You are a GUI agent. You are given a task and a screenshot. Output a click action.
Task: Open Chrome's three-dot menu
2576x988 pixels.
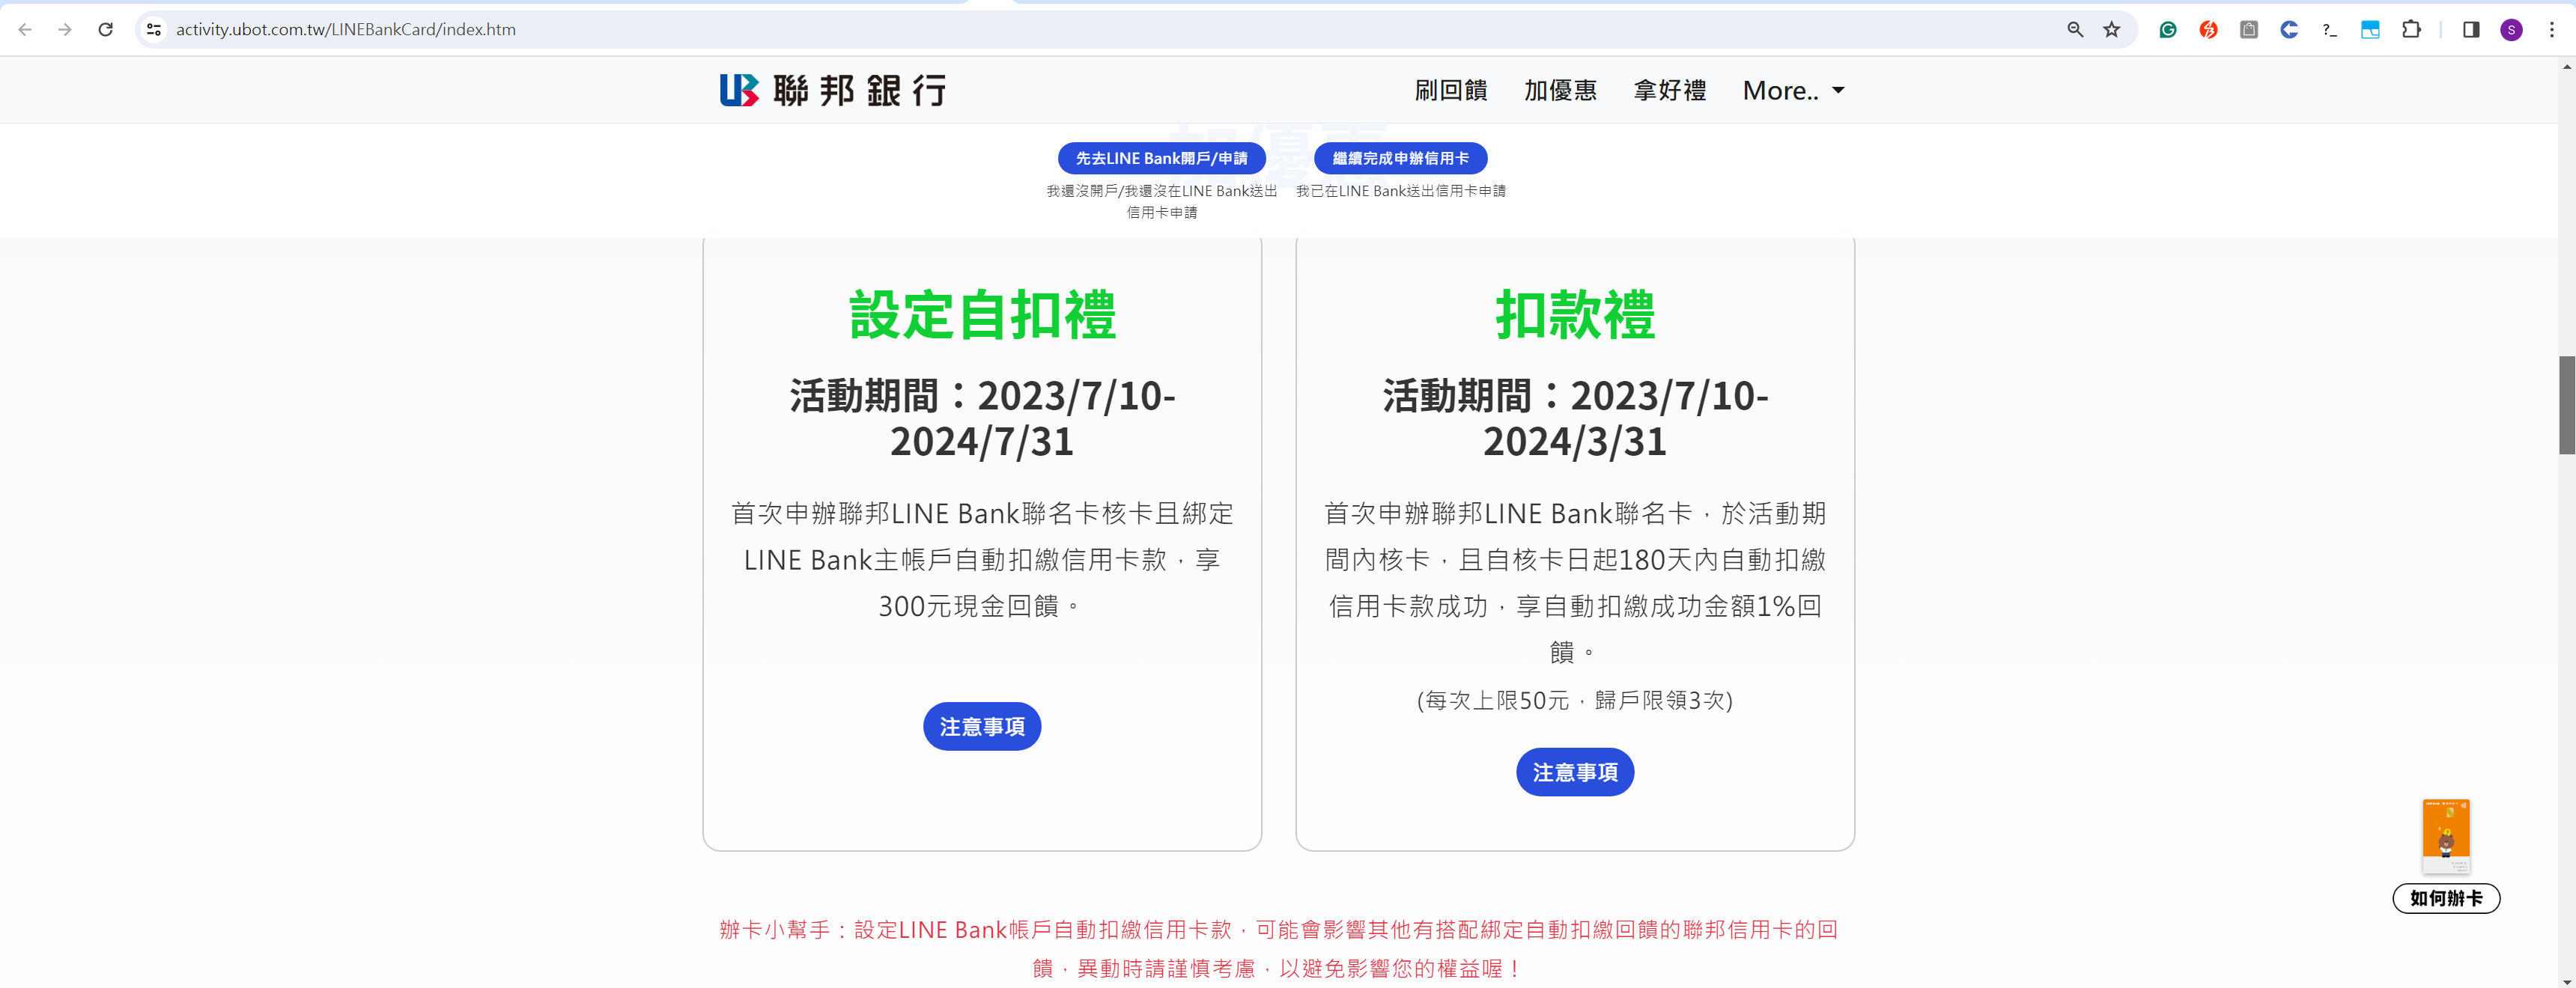tap(2551, 30)
